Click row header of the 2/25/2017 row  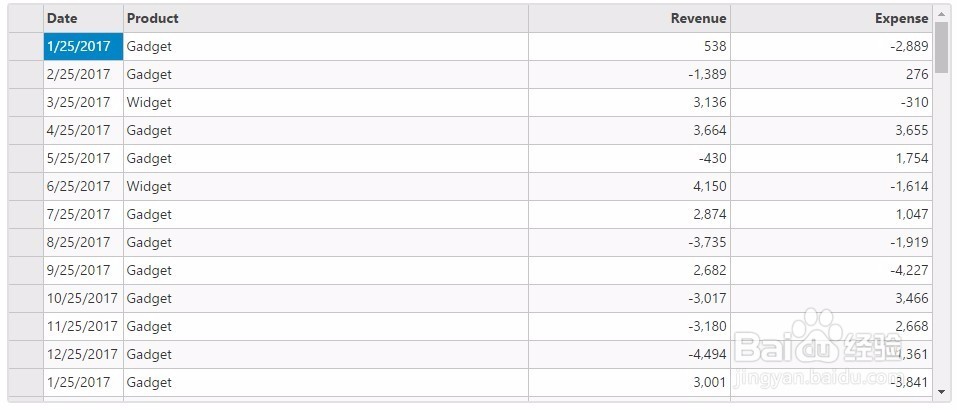(25, 74)
